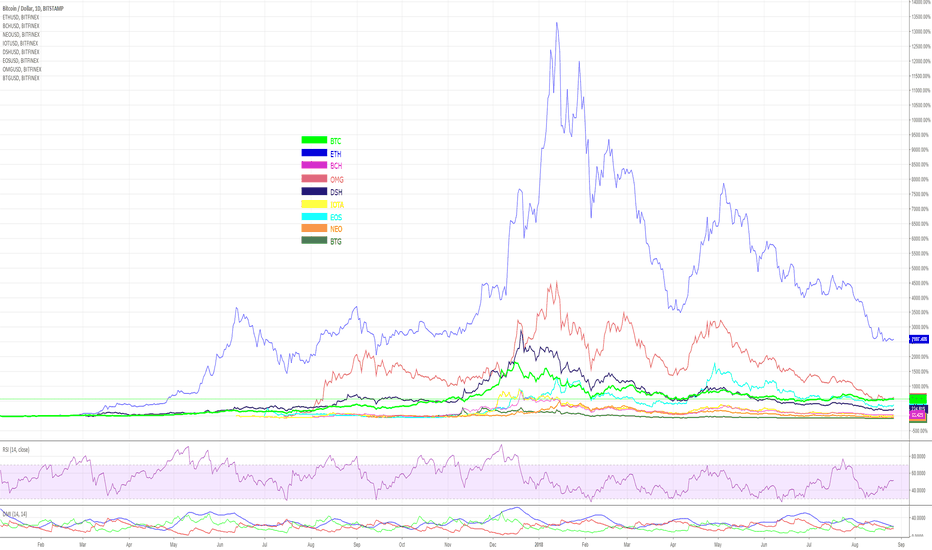Viewport: 932px width, 550px height.
Task: Click the magenta BCH legend swatch
Action: pos(314,165)
